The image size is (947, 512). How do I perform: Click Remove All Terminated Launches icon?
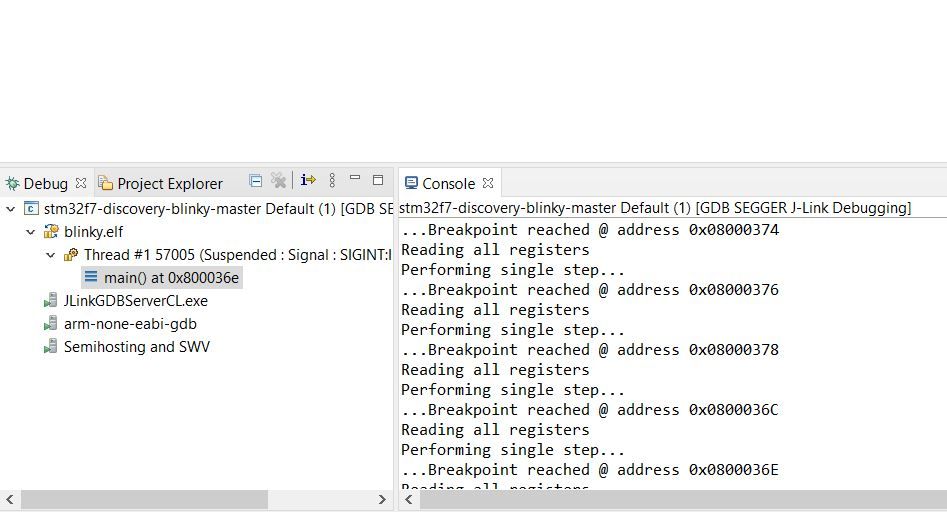pos(278,180)
